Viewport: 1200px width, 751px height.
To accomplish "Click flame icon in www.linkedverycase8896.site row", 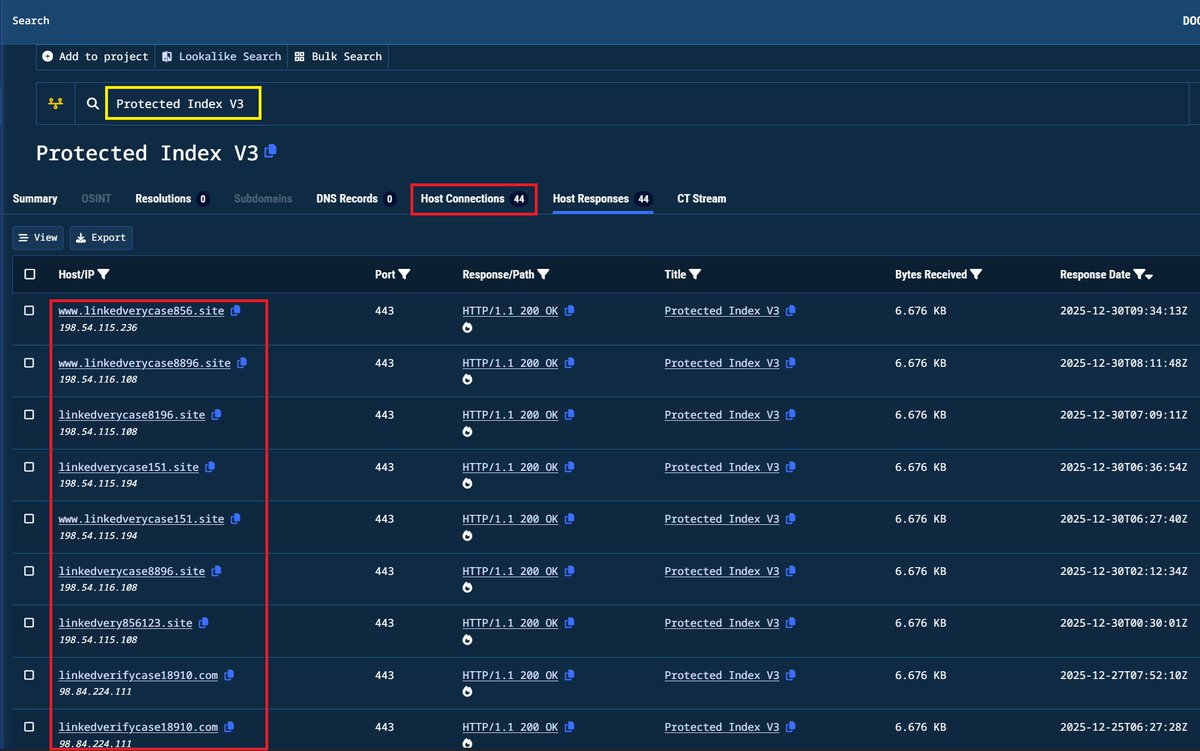I will [467, 380].
